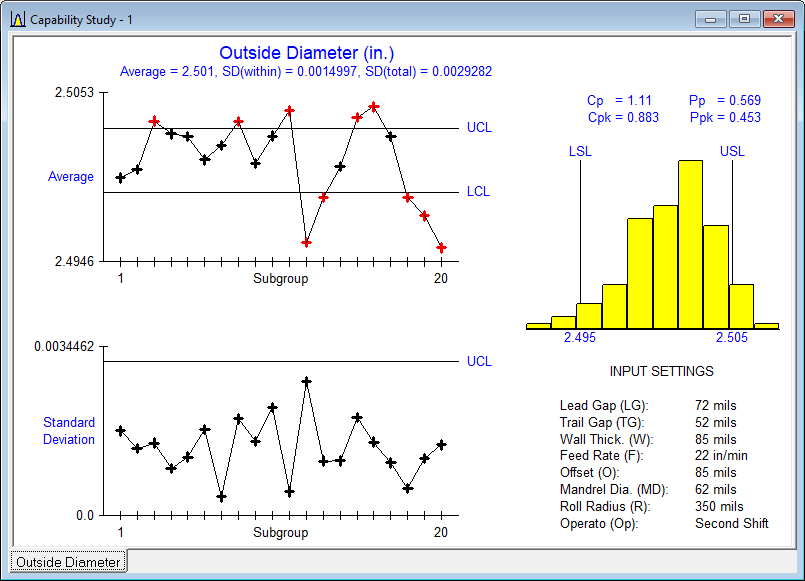Click the Cpk = 0.883 value
This screenshot has width=805, height=581.
point(623,118)
